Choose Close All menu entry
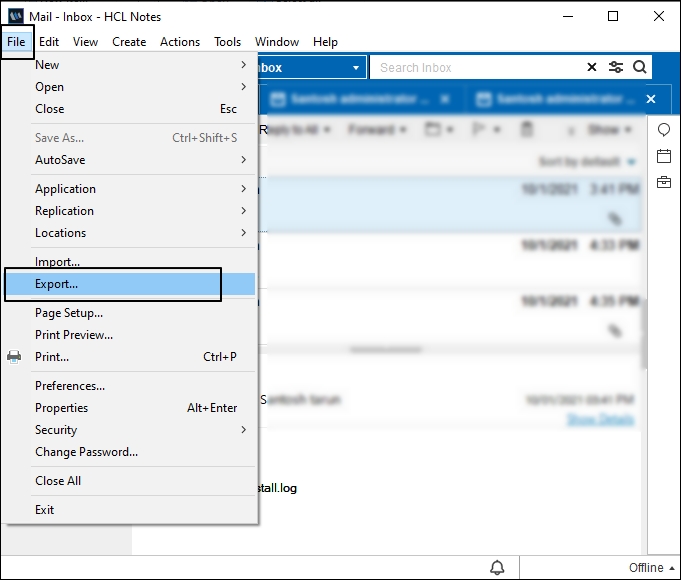The width and height of the screenshot is (681, 580). point(143,481)
